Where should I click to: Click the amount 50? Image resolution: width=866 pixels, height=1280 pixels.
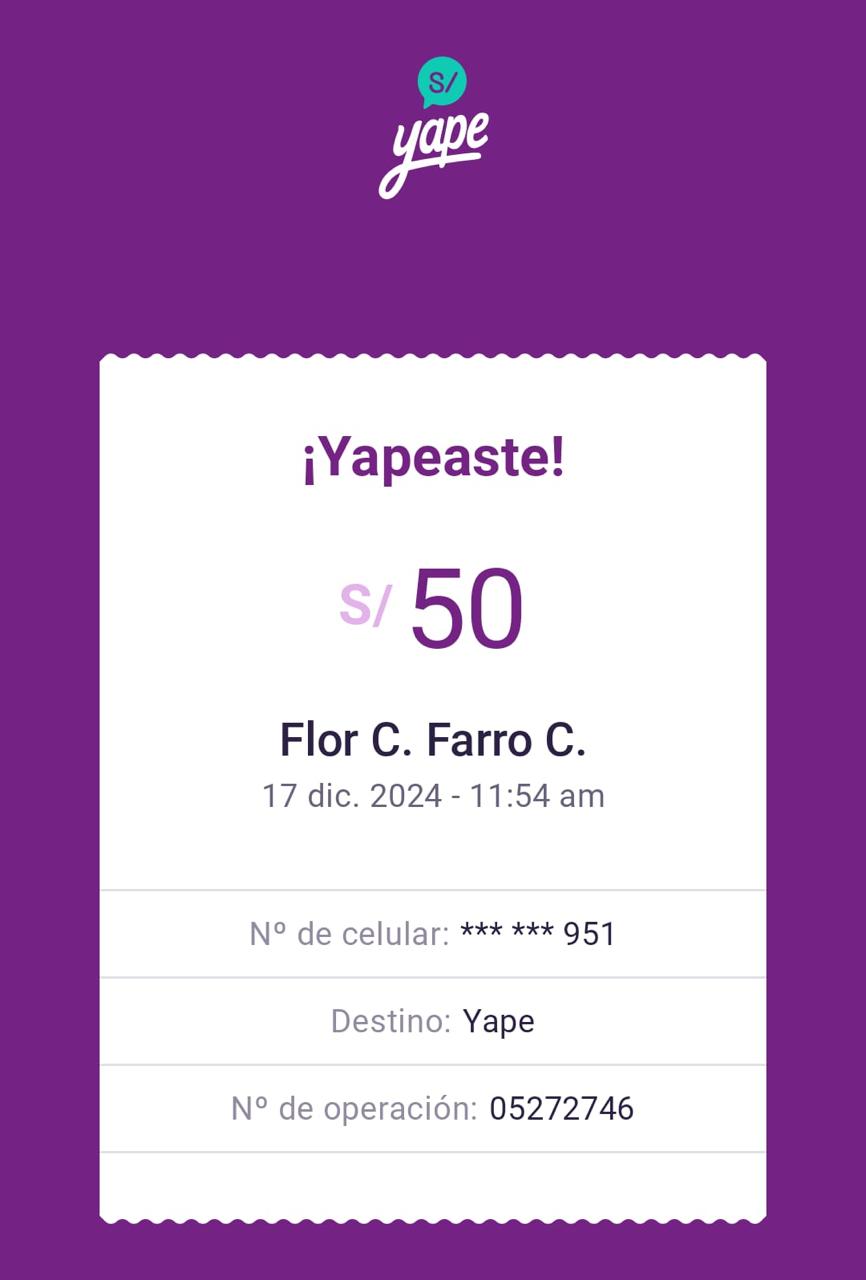pyautogui.click(x=467, y=610)
